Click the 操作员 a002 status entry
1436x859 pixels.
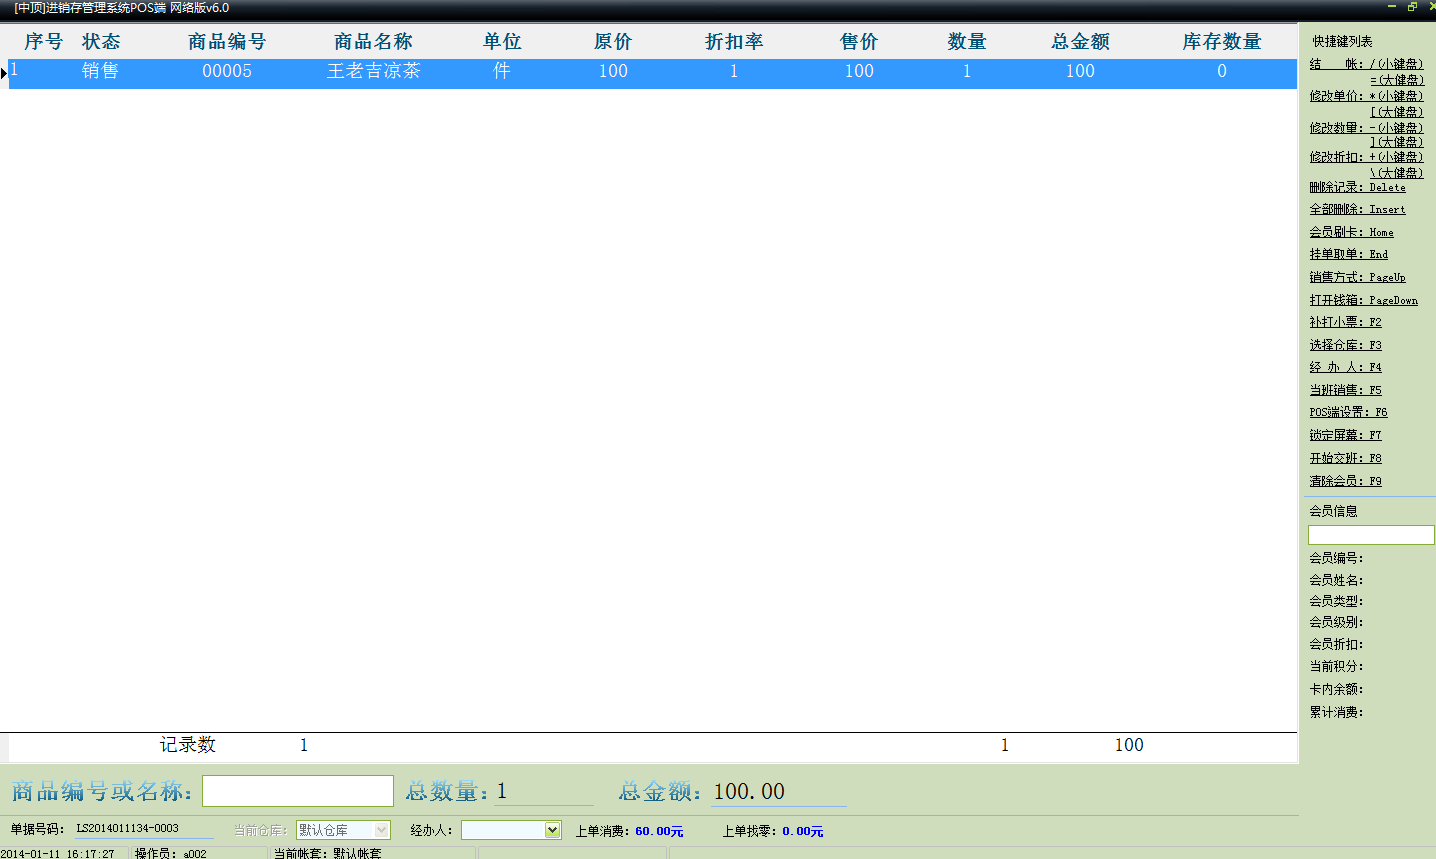[171, 853]
